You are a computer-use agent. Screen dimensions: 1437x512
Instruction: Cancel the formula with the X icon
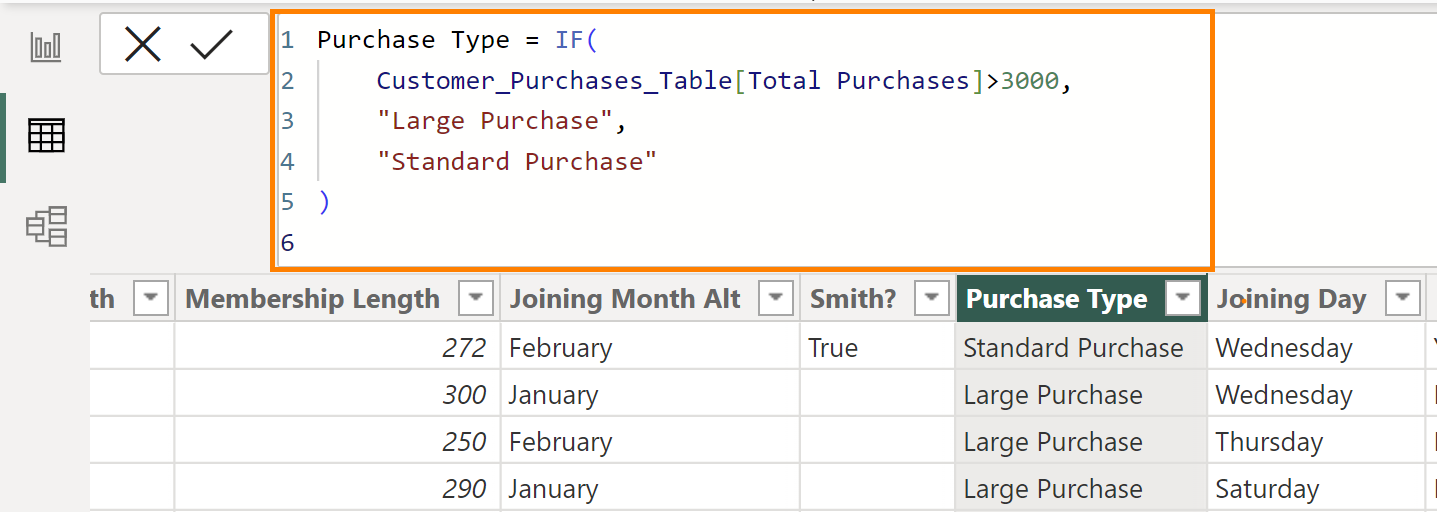[x=143, y=44]
